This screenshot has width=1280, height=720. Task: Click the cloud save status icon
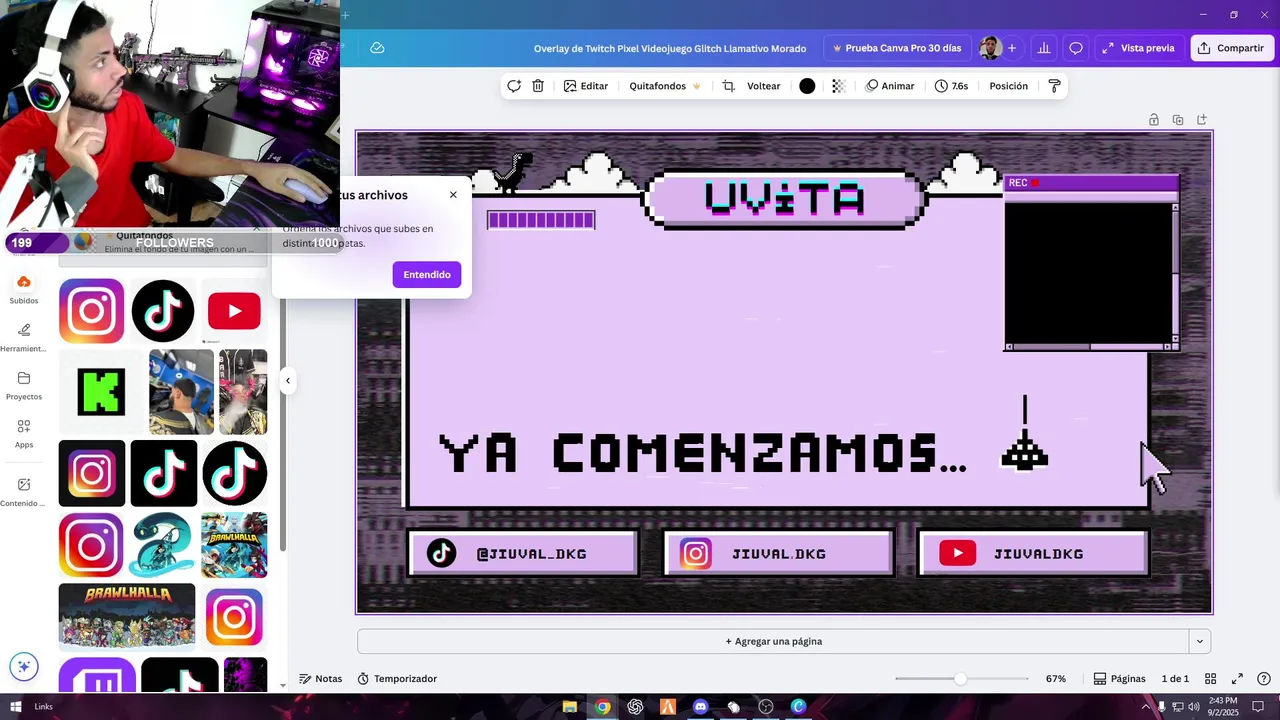[x=377, y=48]
